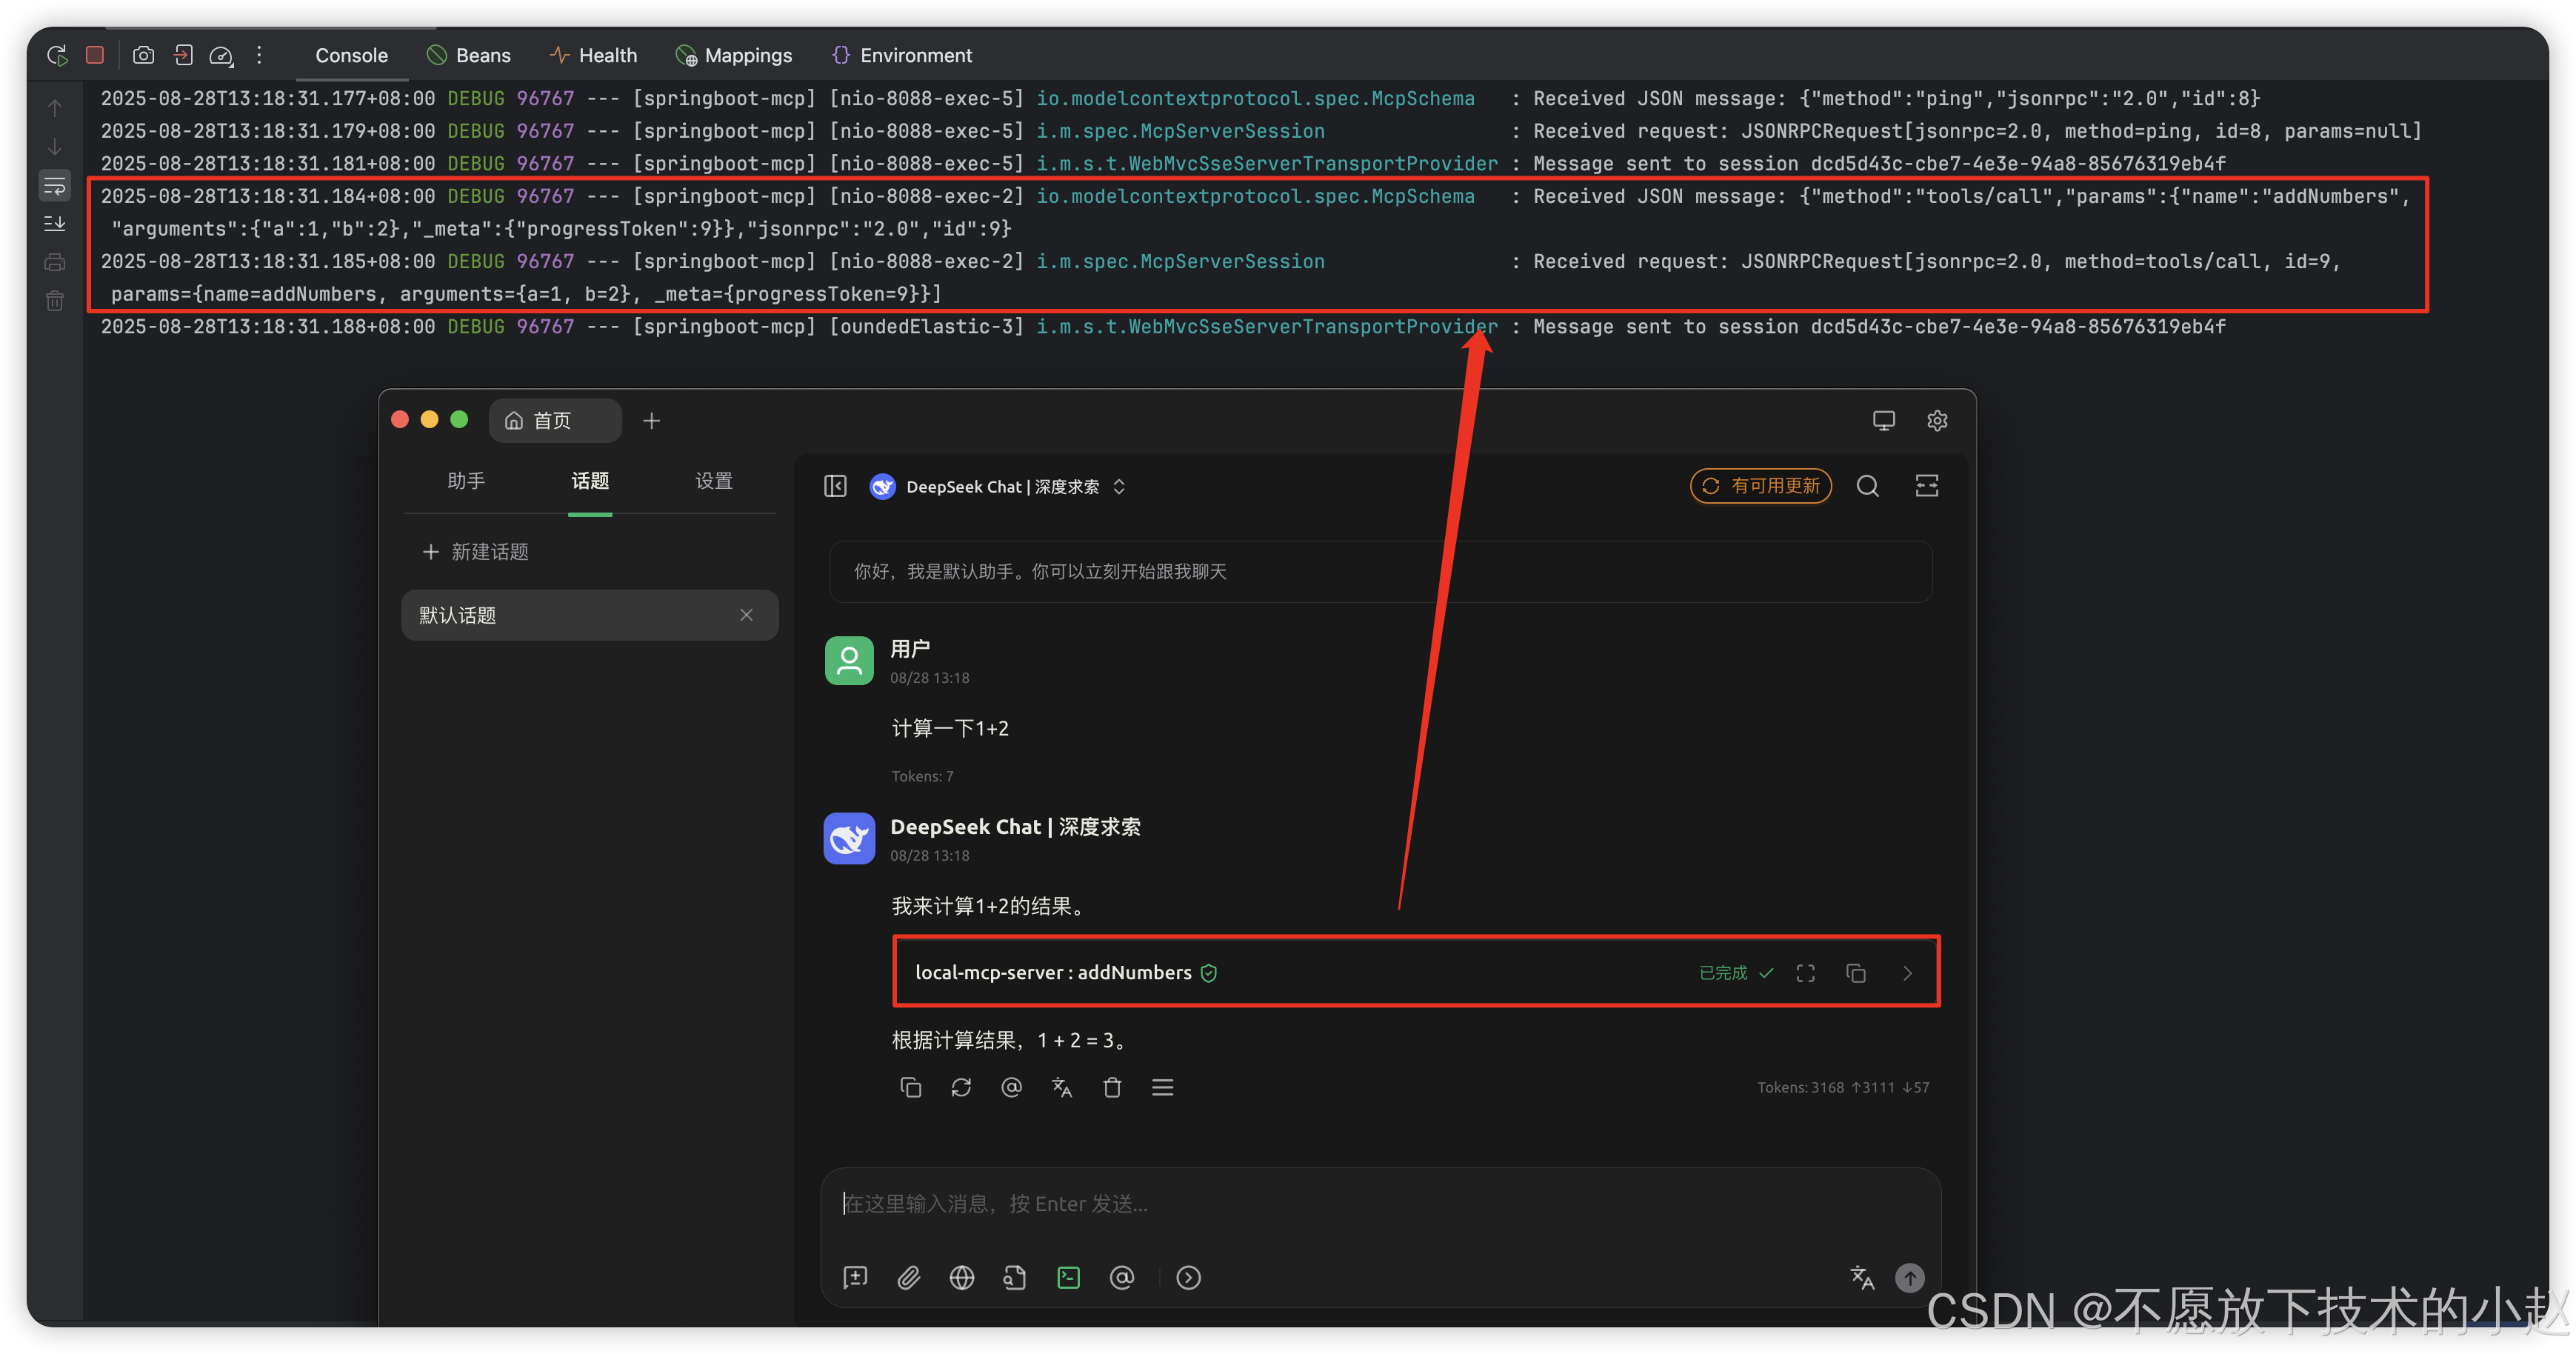Click the expand layout icon in chat header
The height and width of the screenshot is (1354, 2576).
point(1927,486)
